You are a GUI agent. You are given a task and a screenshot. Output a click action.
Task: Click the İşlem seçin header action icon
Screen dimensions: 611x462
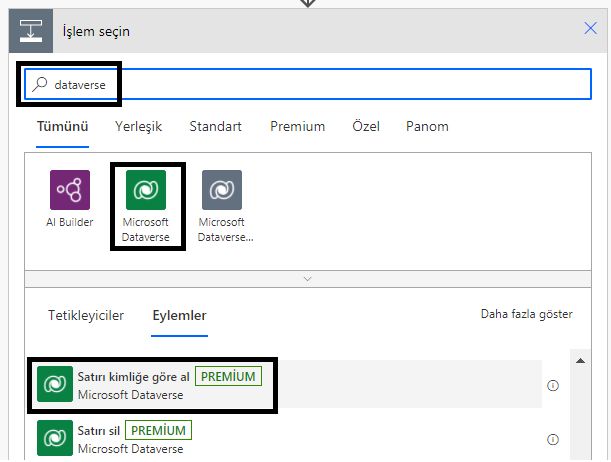point(31,31)
